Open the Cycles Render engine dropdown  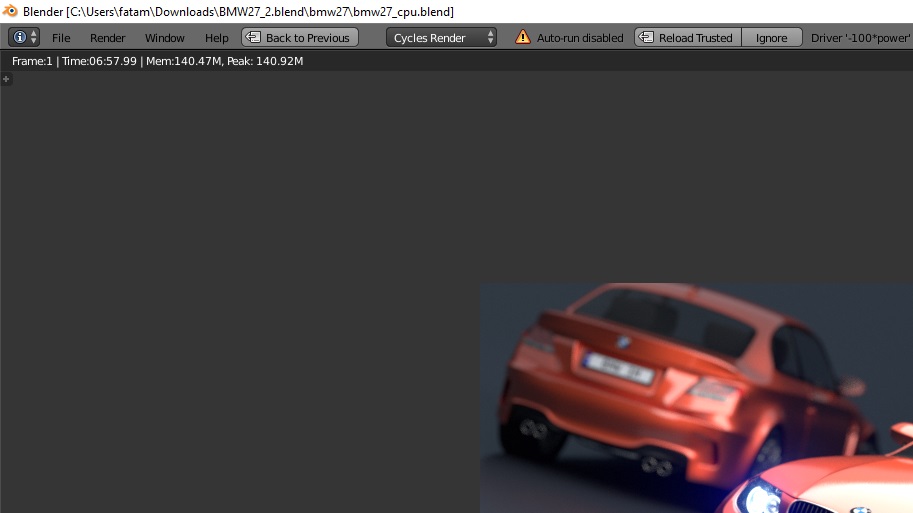coord(441,37)
